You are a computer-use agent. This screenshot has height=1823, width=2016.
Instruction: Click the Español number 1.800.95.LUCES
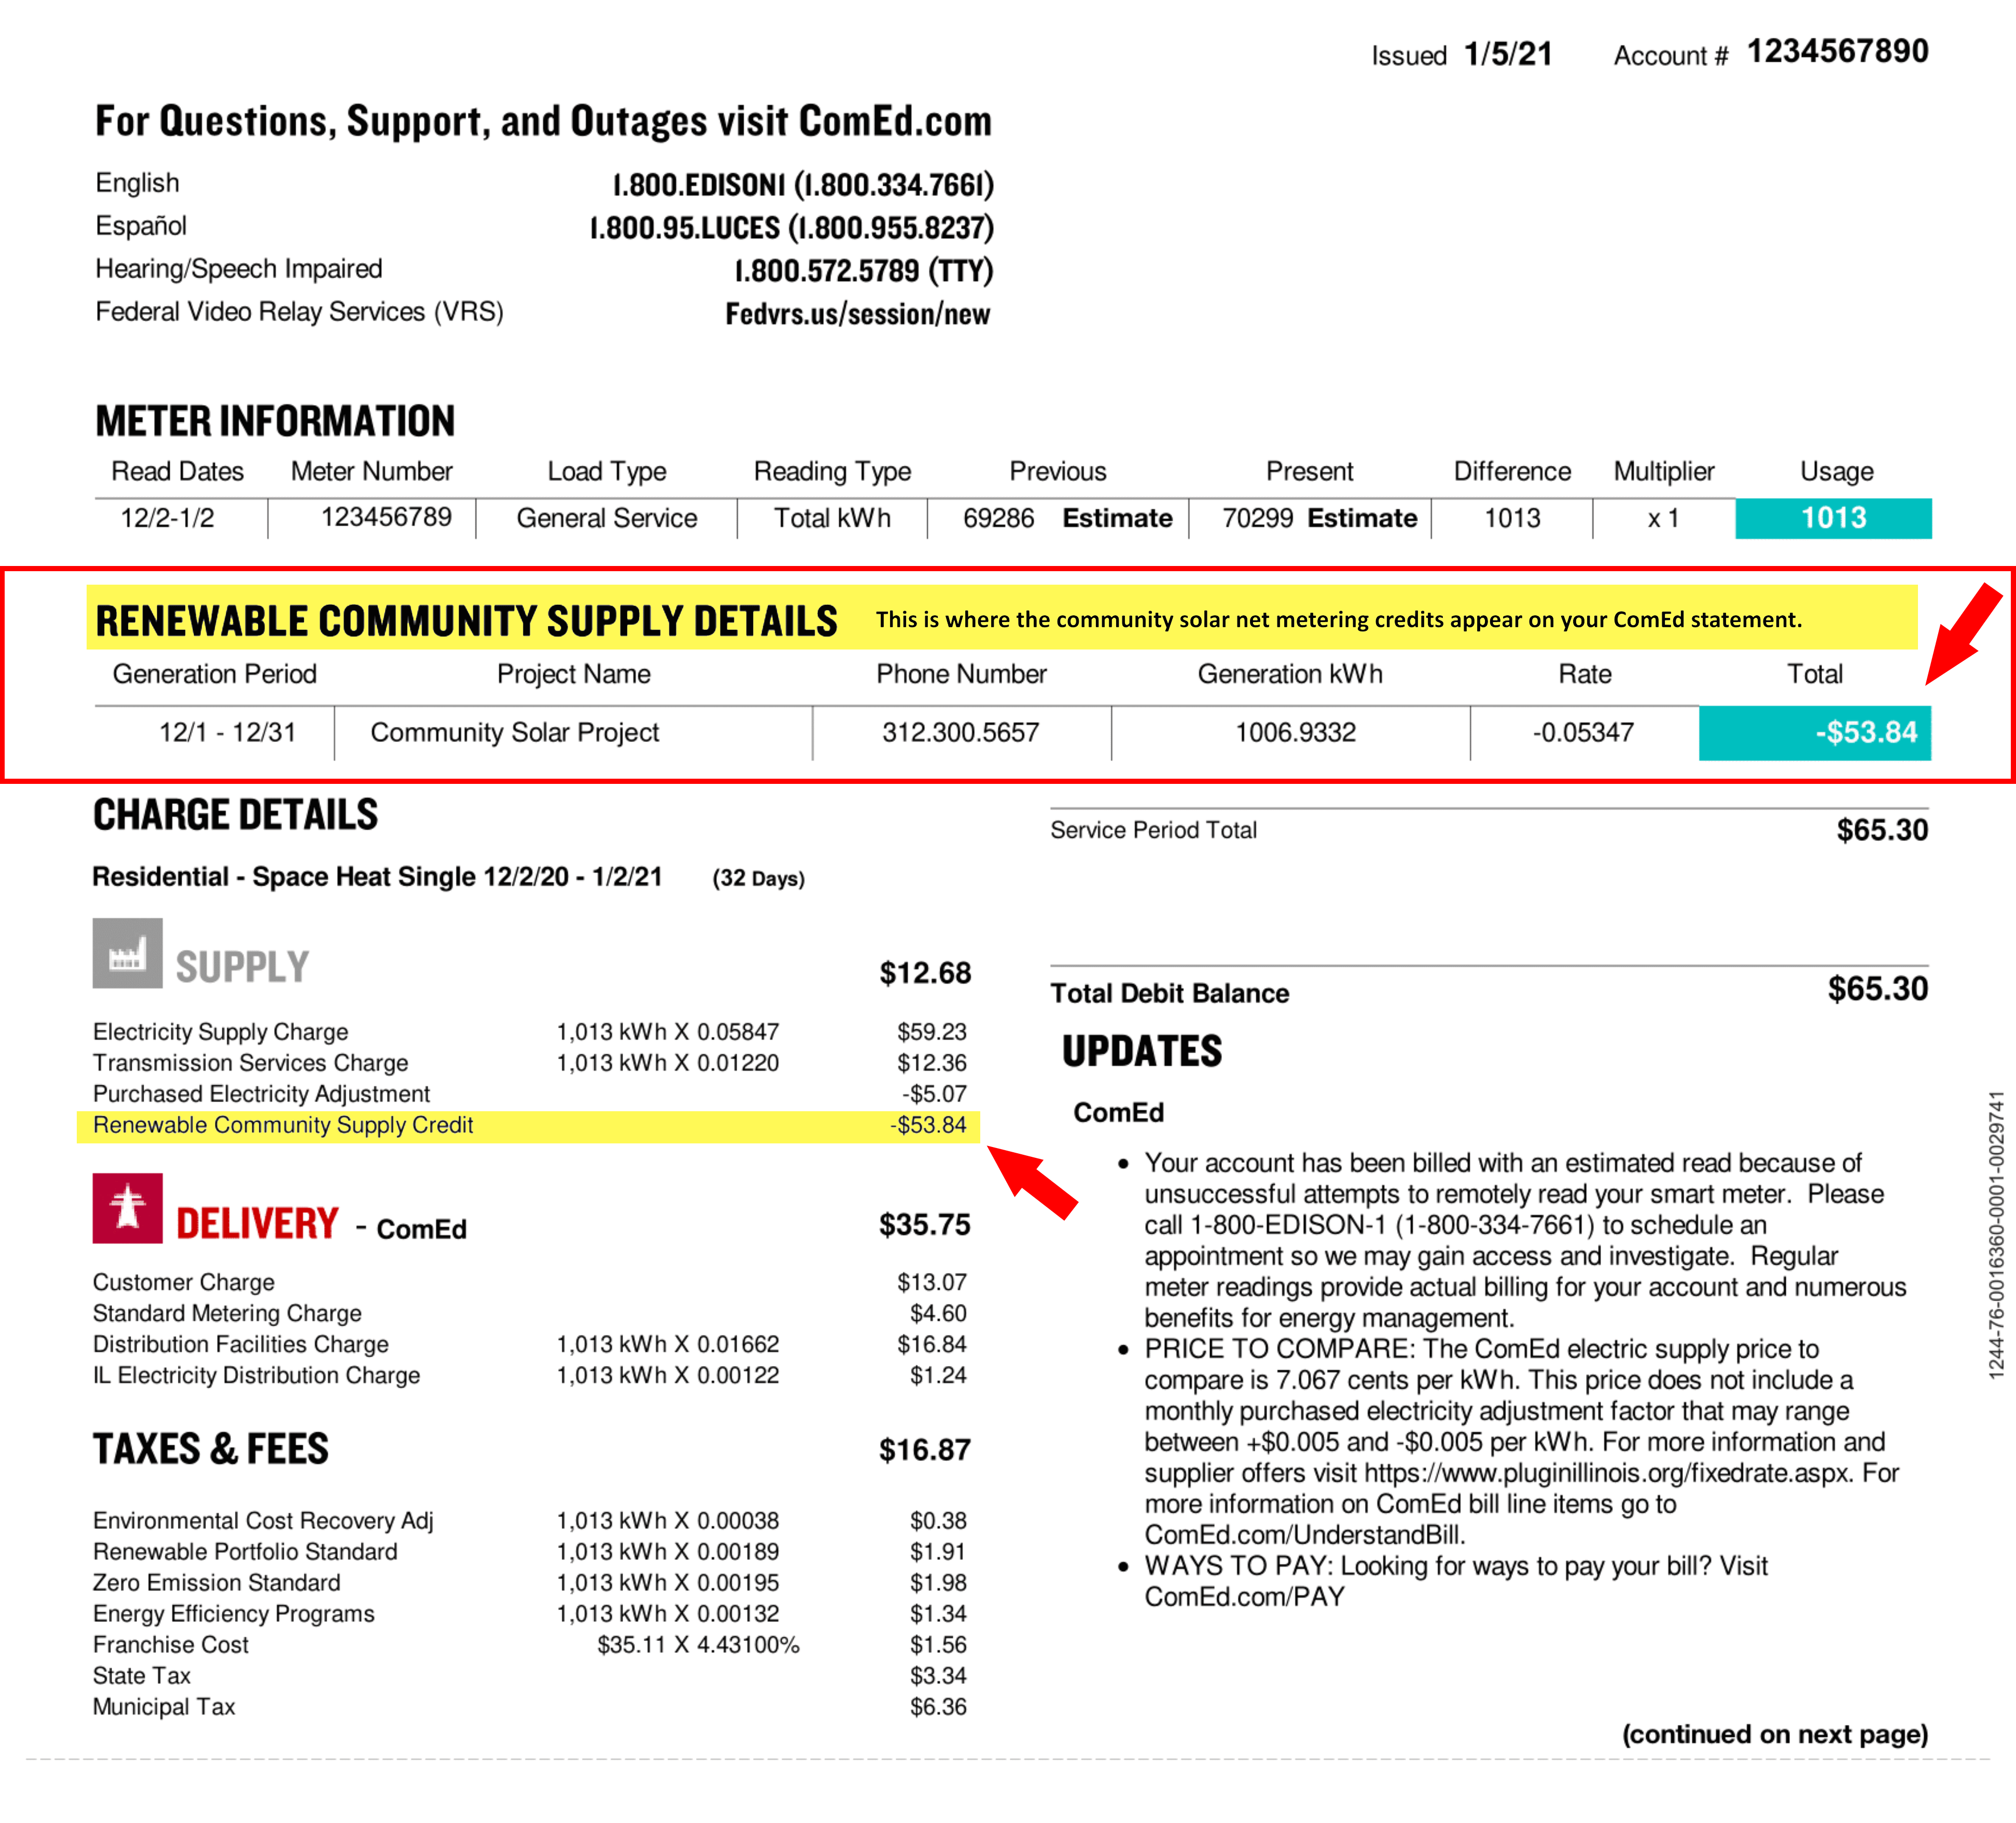pyautogui.click(x=792, y=228)
